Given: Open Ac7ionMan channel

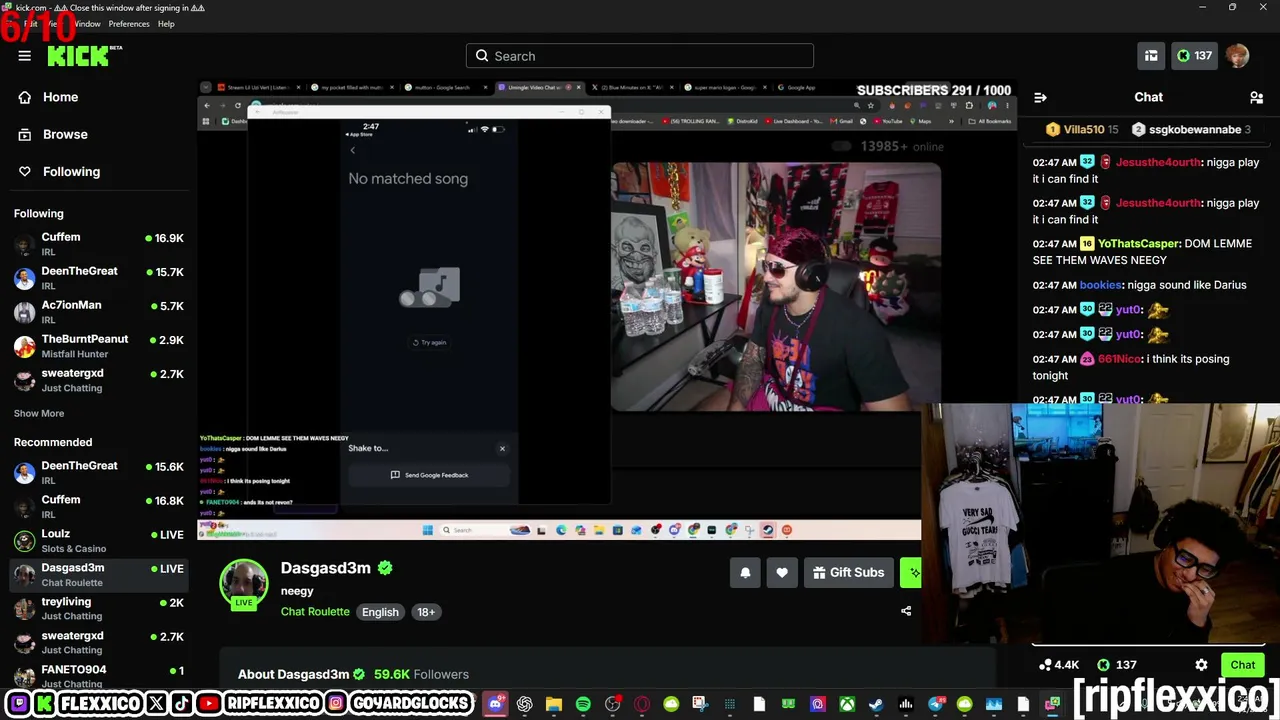Looking at the screenshot, I should 99,312.
